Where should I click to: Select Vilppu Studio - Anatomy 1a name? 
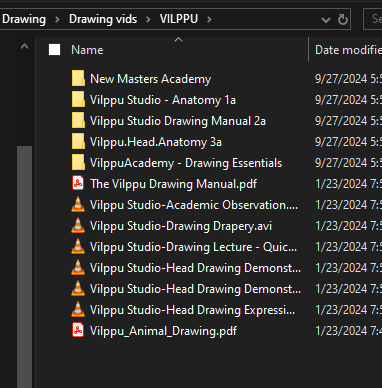pos(163,100)
